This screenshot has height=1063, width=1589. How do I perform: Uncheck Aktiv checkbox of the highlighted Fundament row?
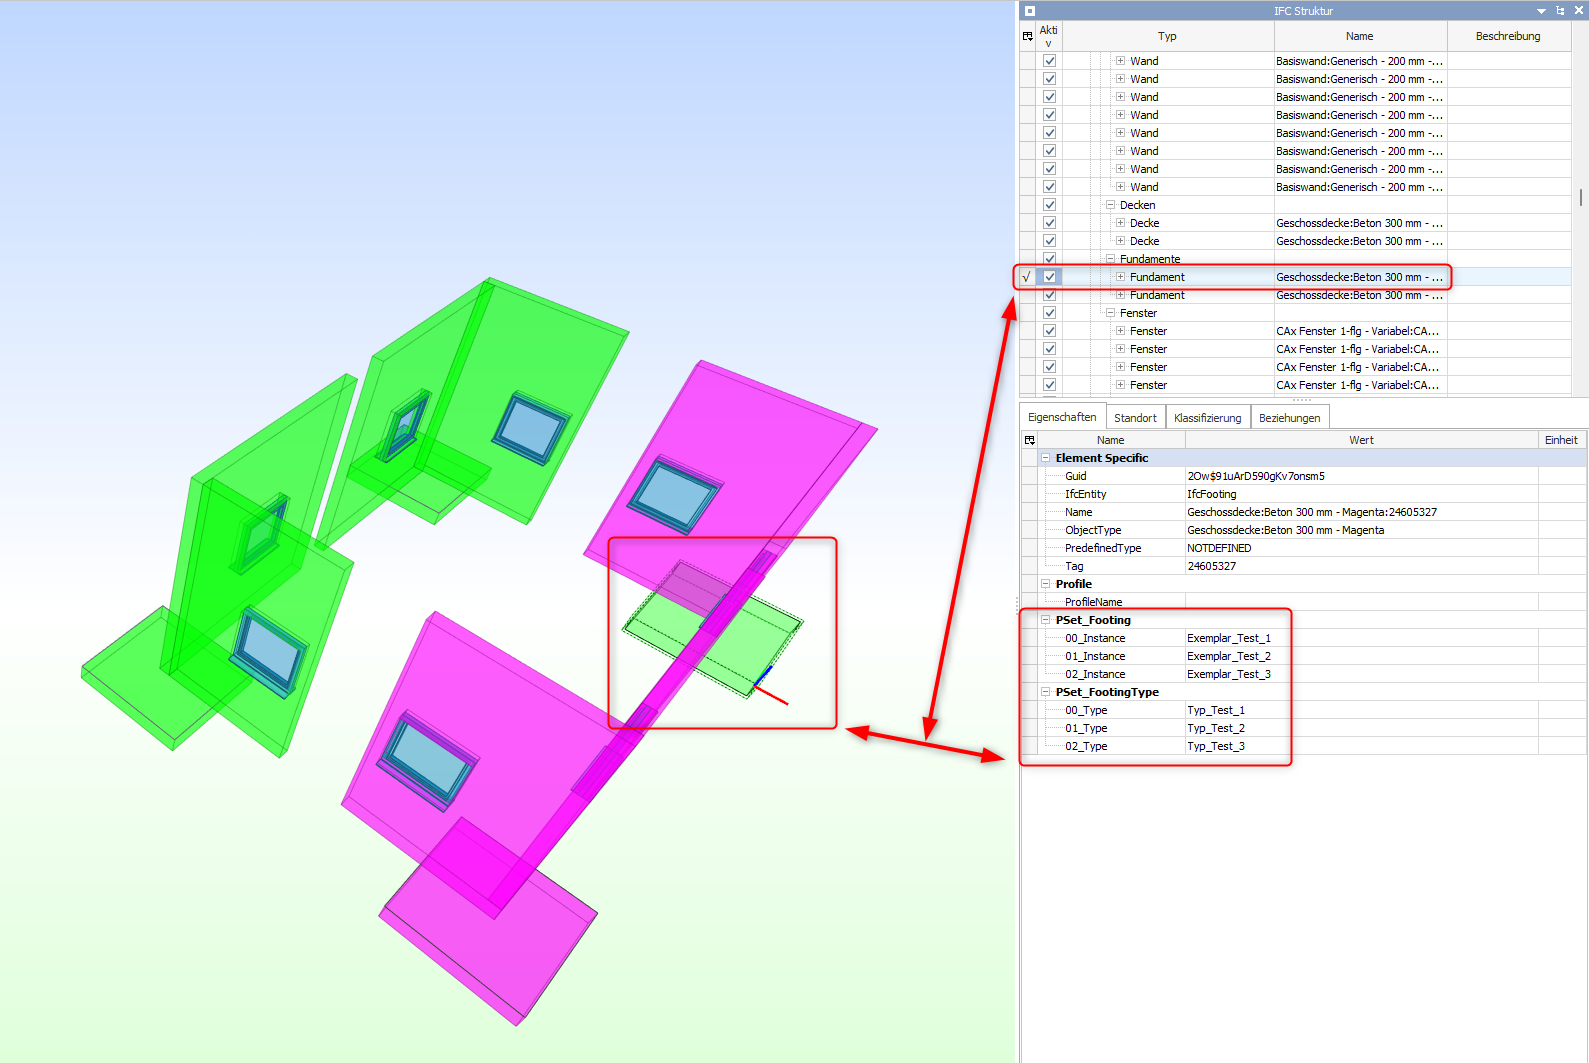click(x=1049, y=277)
